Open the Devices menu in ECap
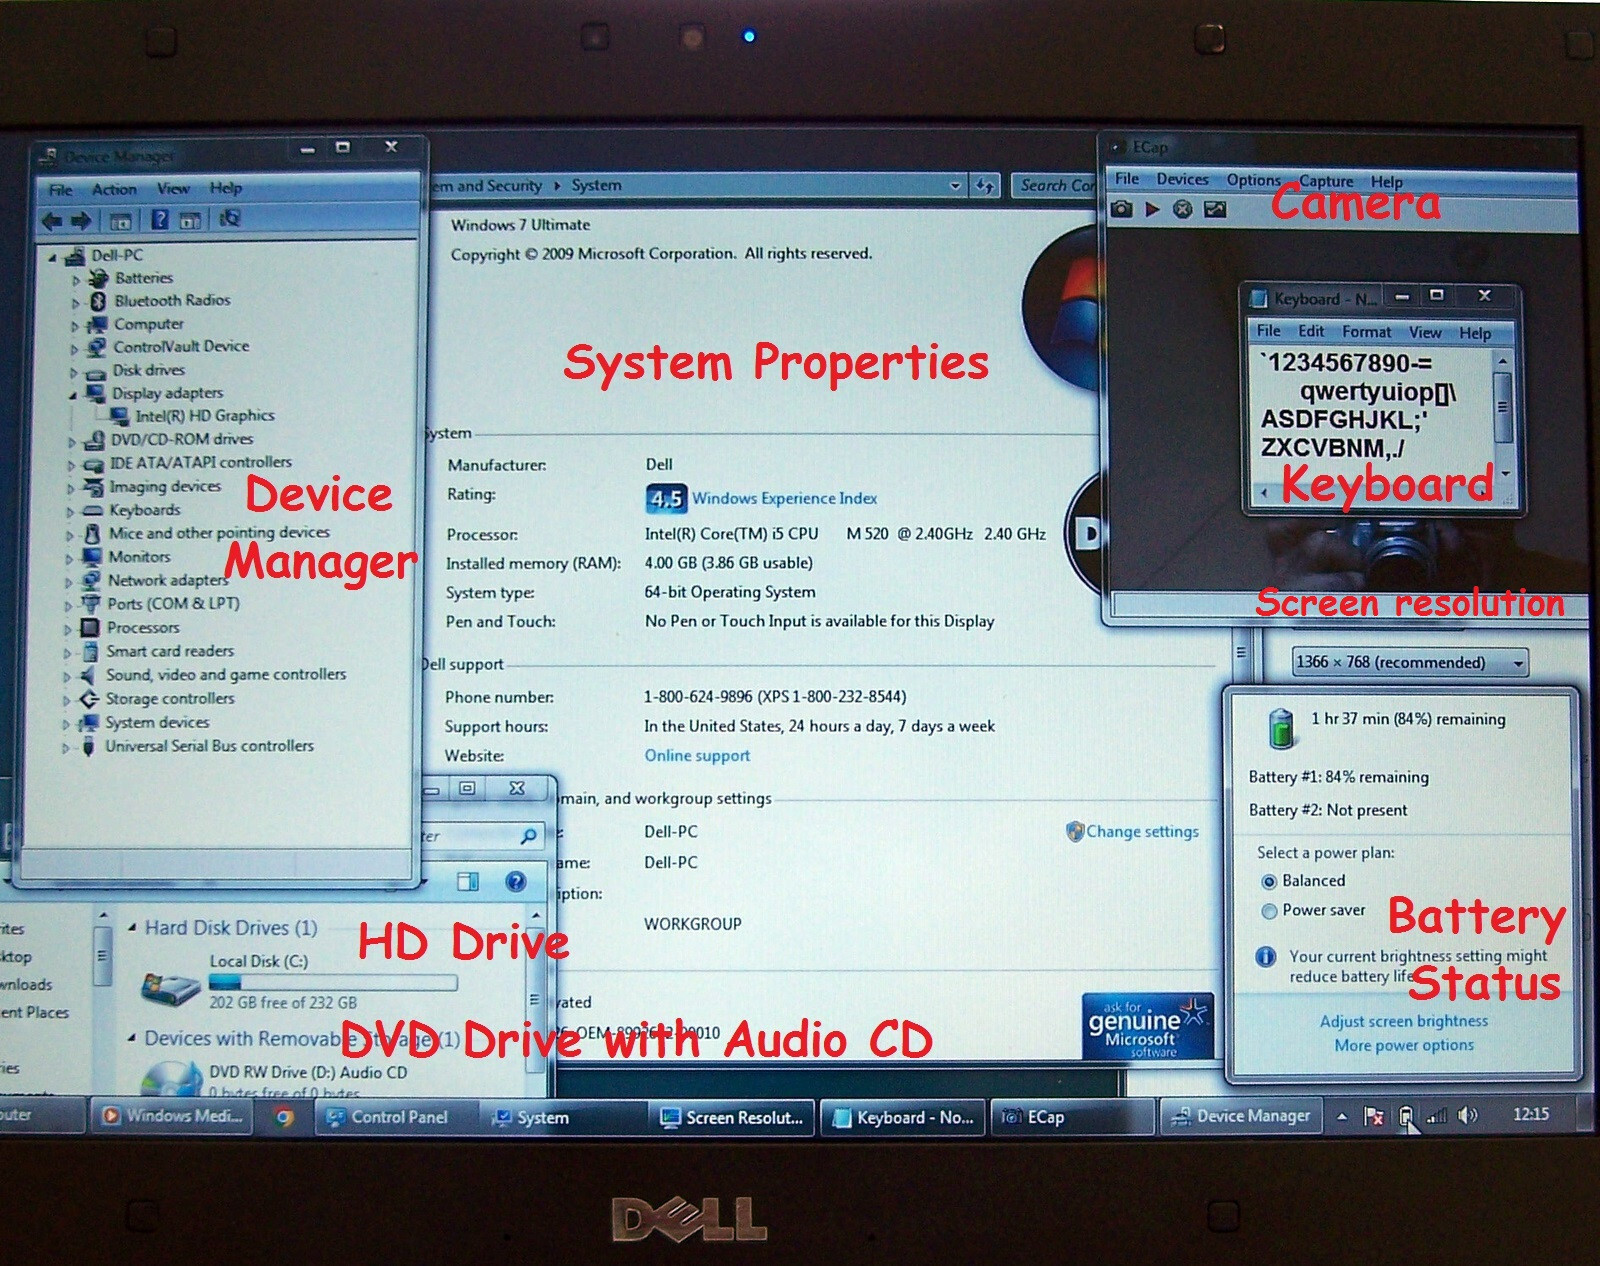Viewport: 1600px width, 1266px height. point(1182,179)
